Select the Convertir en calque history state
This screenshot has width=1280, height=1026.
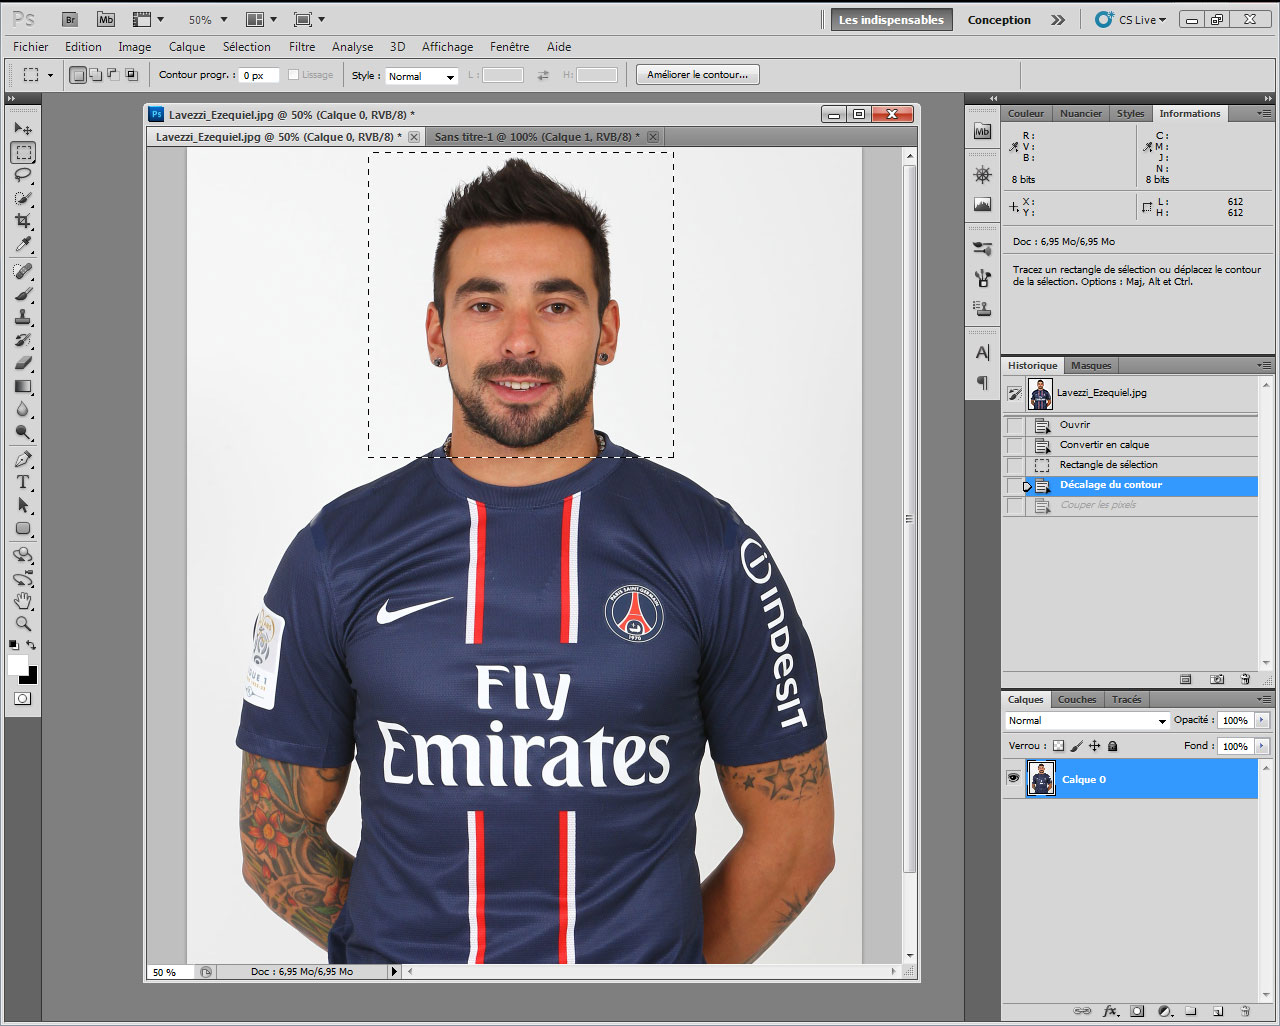point(1104,445)
